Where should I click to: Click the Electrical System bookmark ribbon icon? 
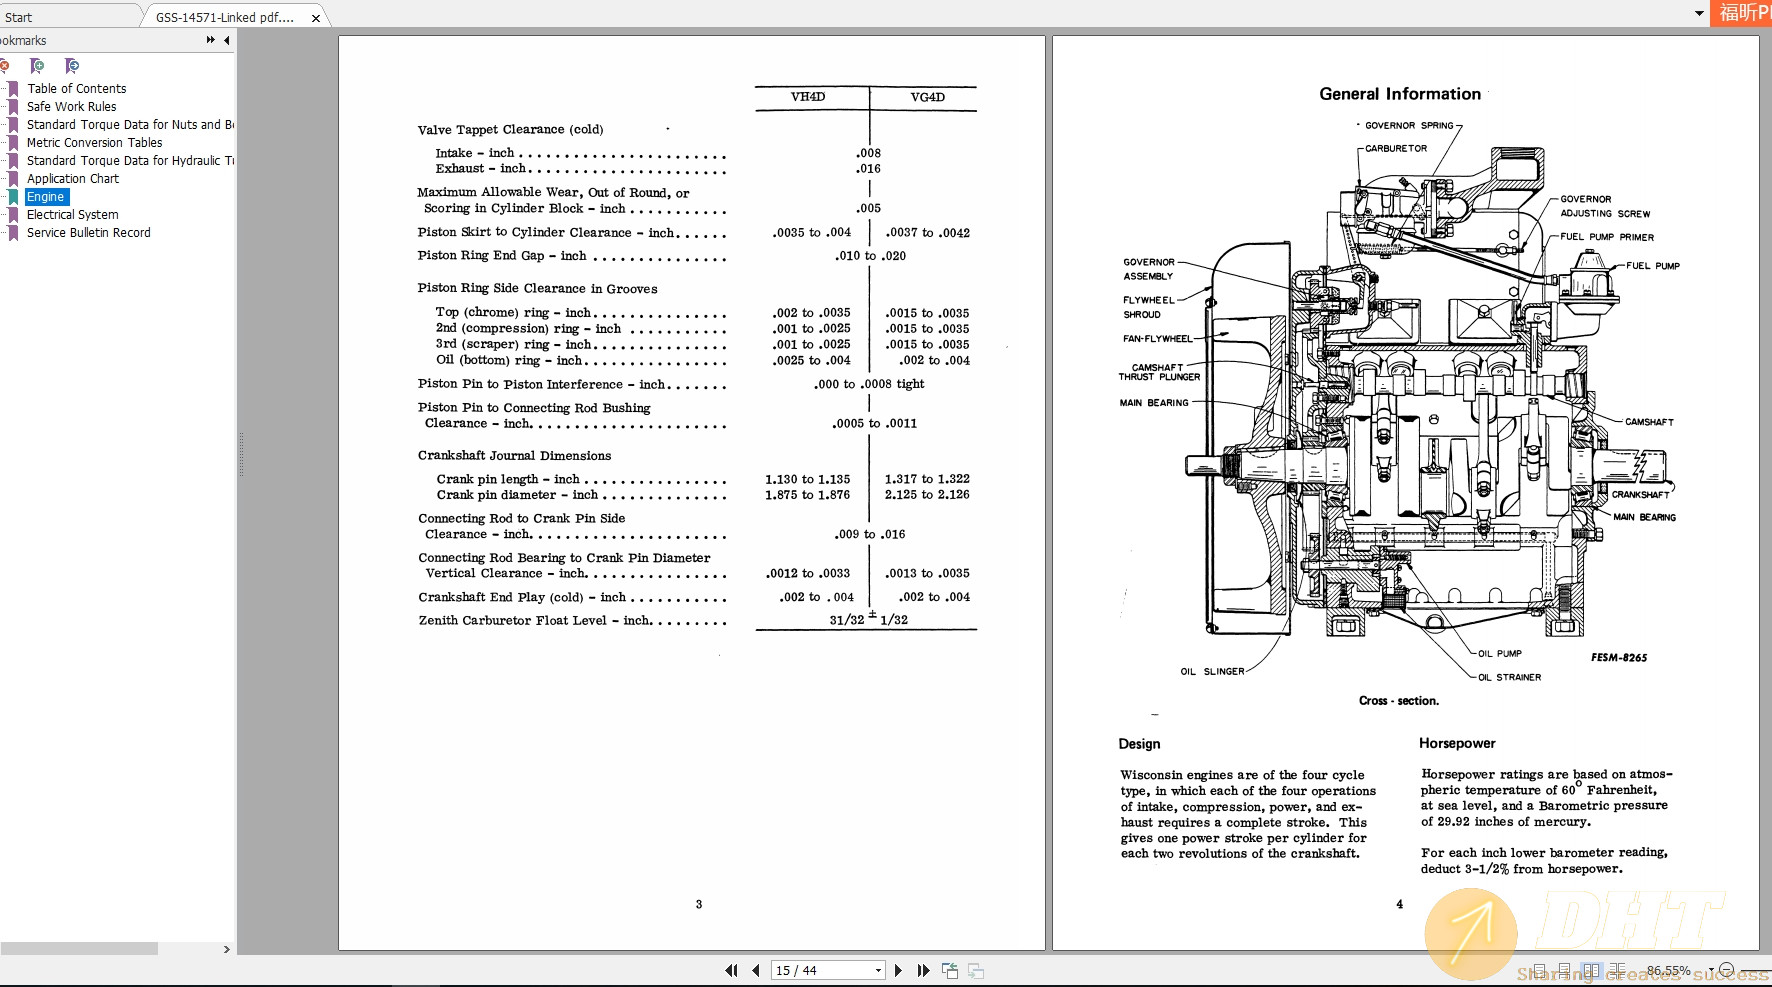click(x=13, y=214)
